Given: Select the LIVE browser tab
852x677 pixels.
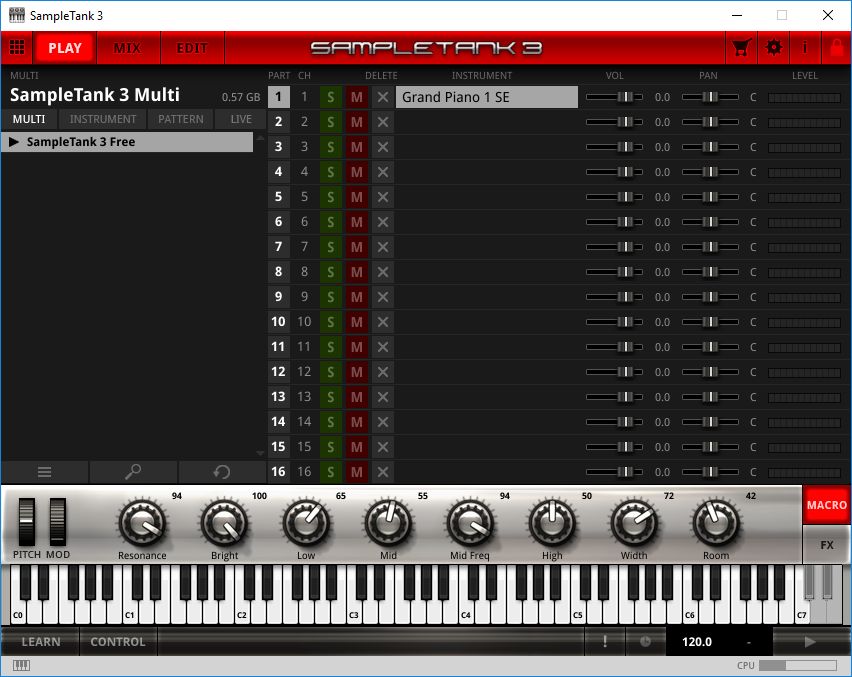Looking at the screenshot, I should 241,119.
